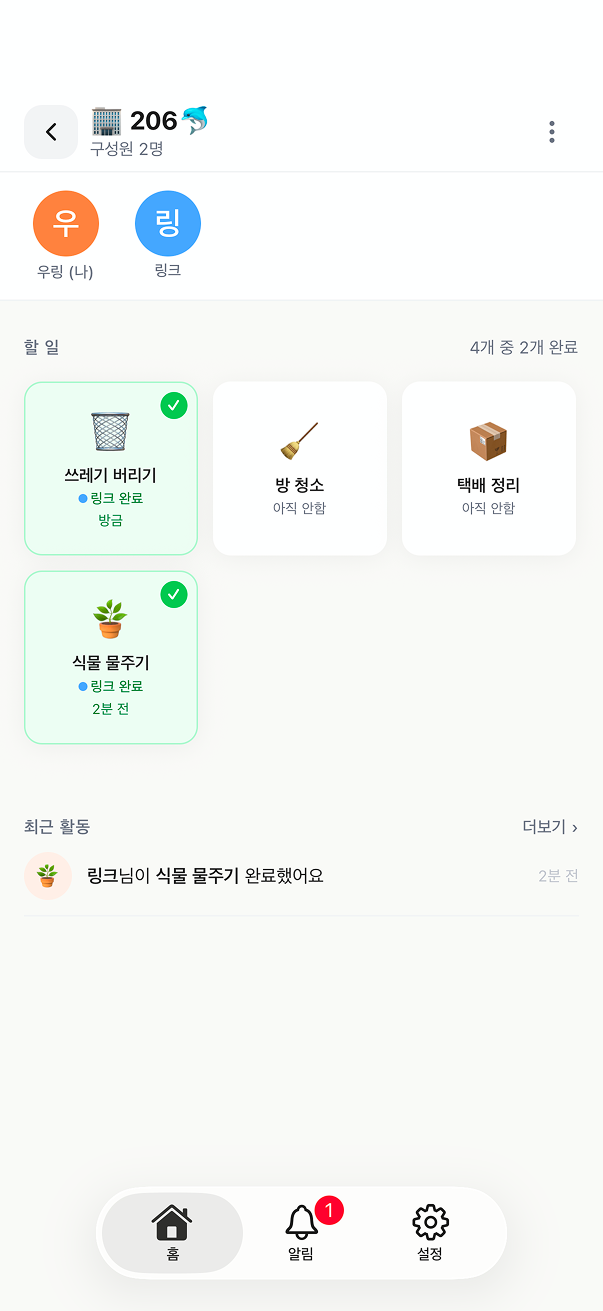
Task: Toggle the checkmark on 식물 물주기 card
Action: click(x=174, y=594)
